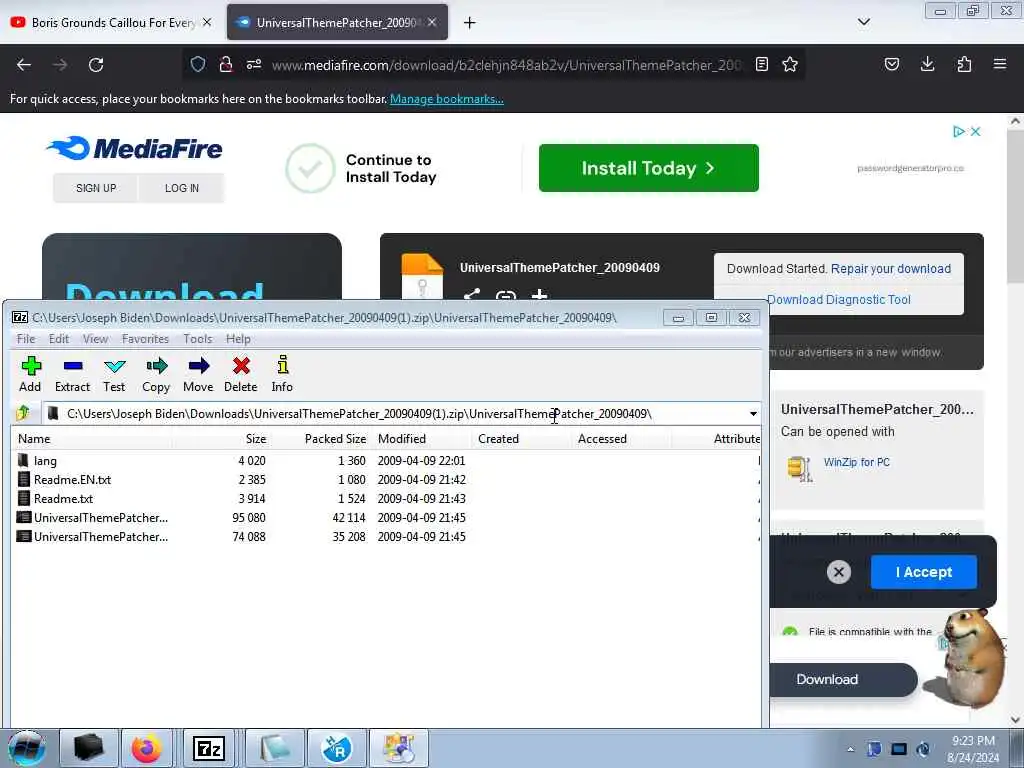1024x768 pixels.
Task: Open Firefox tracking protection shield
Action: pyautogui.click(x=198, y=64)
